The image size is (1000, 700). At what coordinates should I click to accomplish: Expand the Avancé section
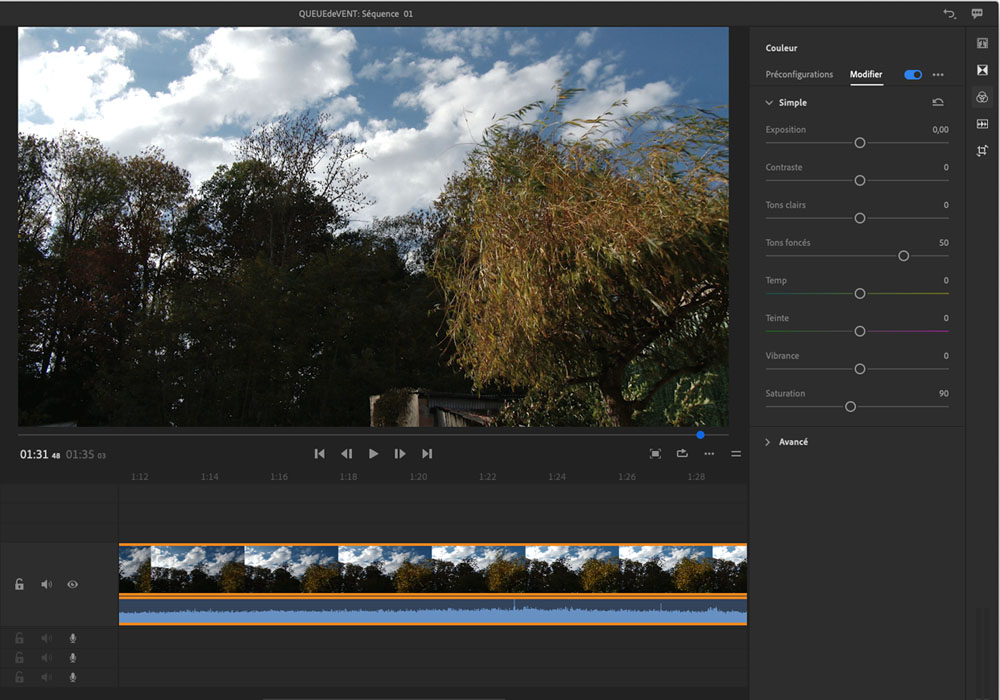pos(769,442)
